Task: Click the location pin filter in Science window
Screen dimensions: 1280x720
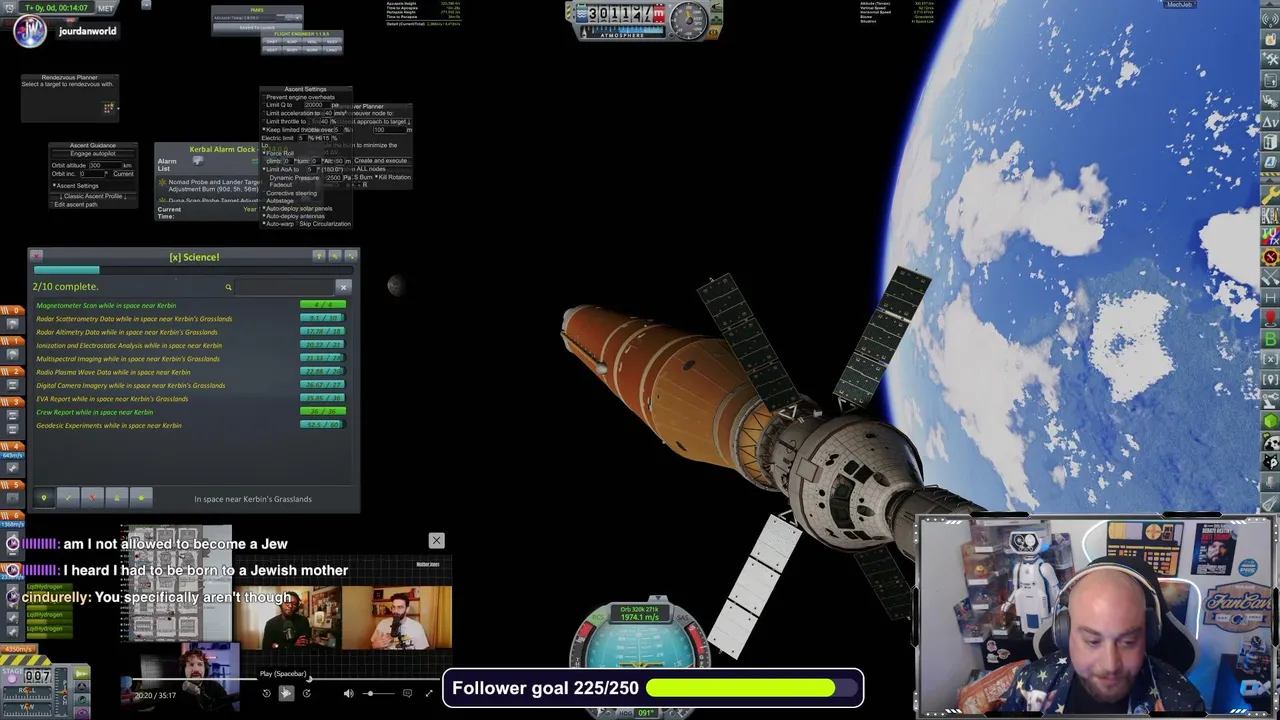Action: [44, 498]
